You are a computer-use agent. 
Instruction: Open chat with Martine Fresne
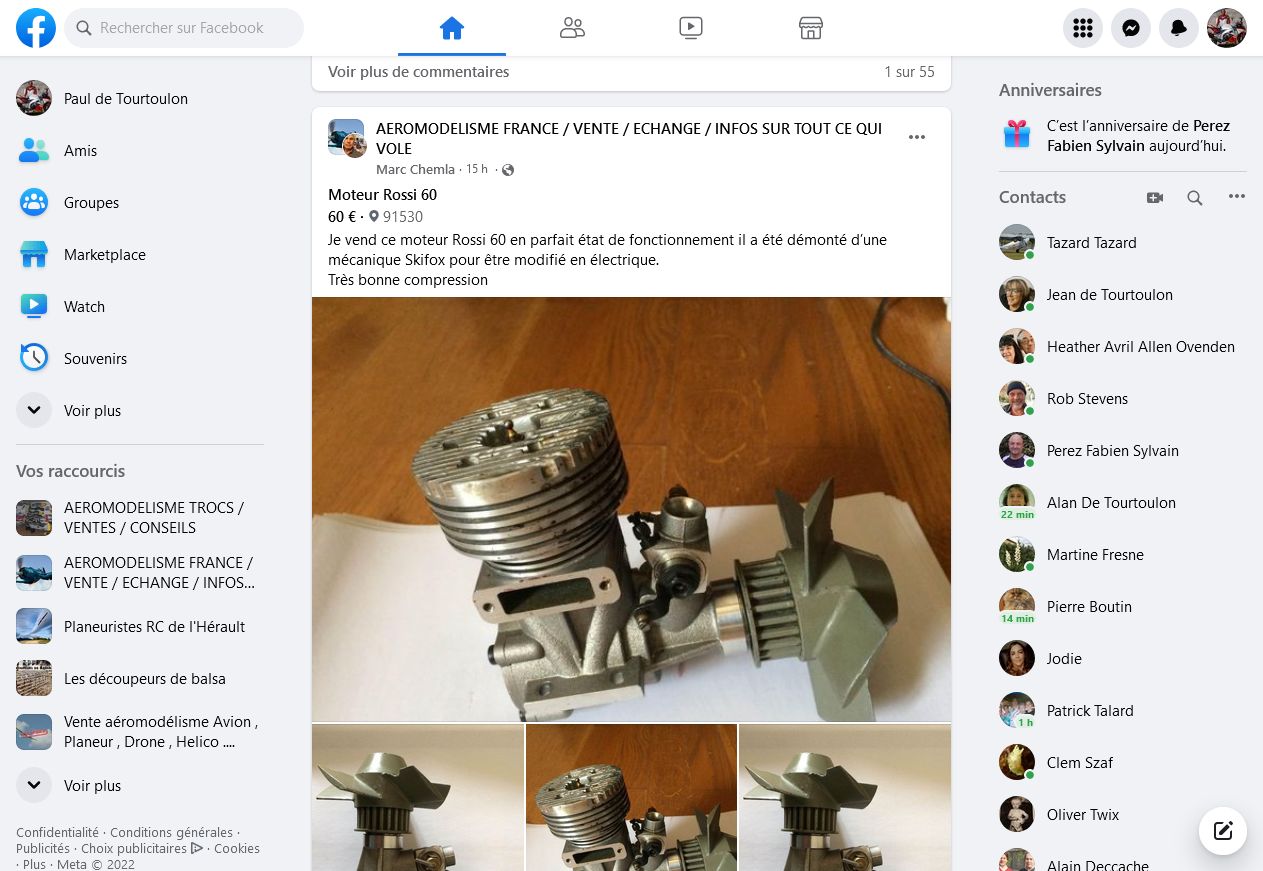[1123, 554]
